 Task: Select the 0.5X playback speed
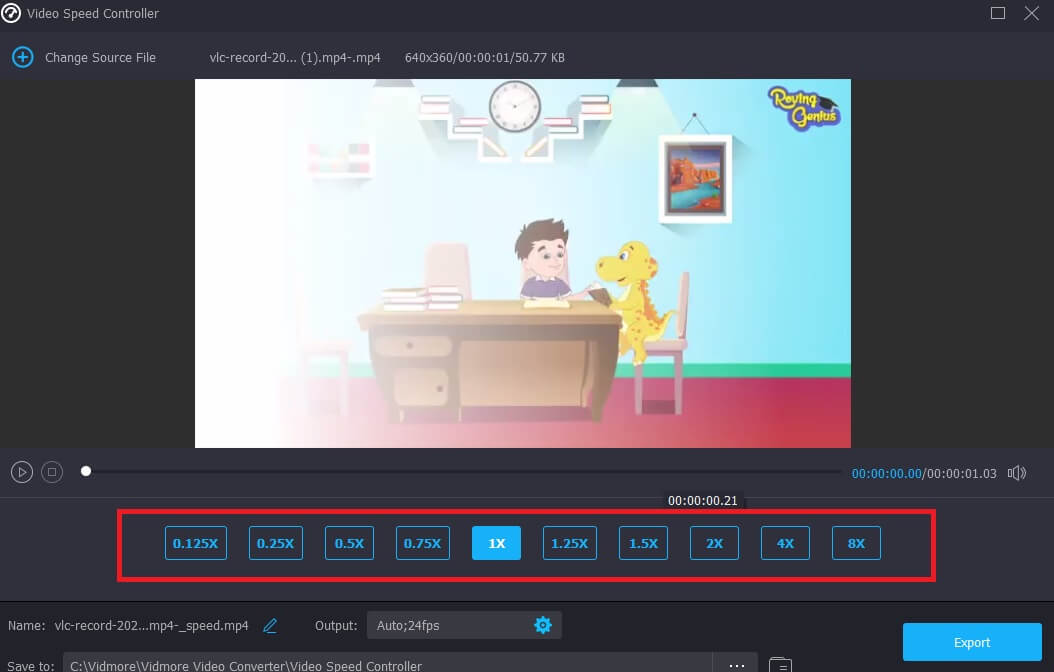click(x=348, y=543)
